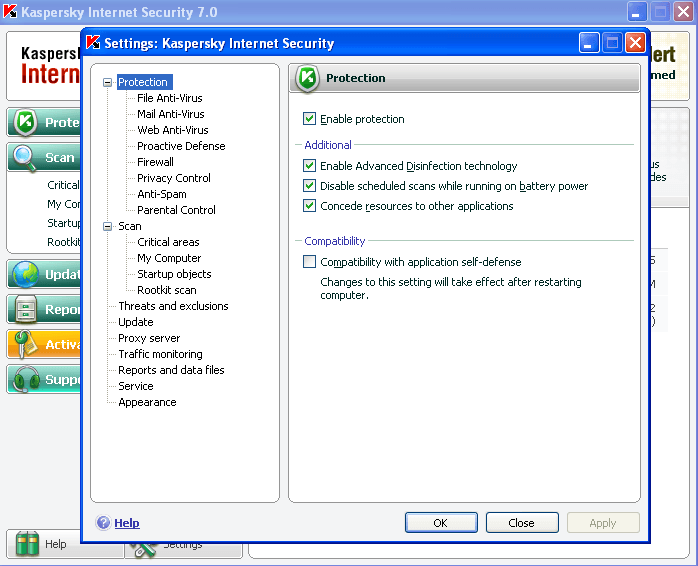Select Service in settings tree
Image resolution: width=698 pixels, height=566 pixels.
[136, 386]
